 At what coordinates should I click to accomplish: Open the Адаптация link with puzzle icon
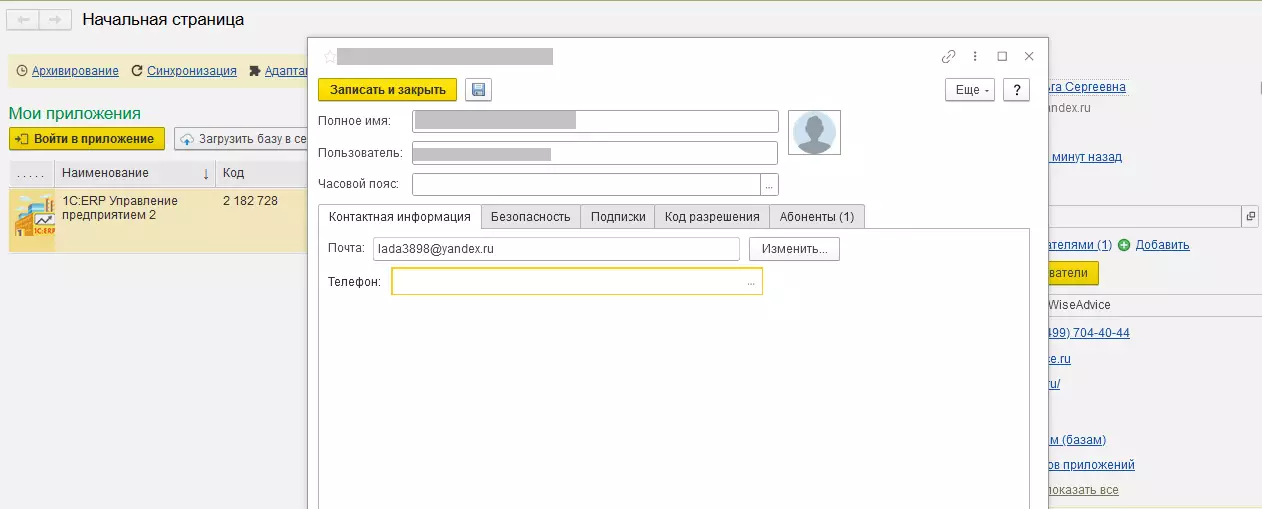pyautogui.click(x=285, y=71)
